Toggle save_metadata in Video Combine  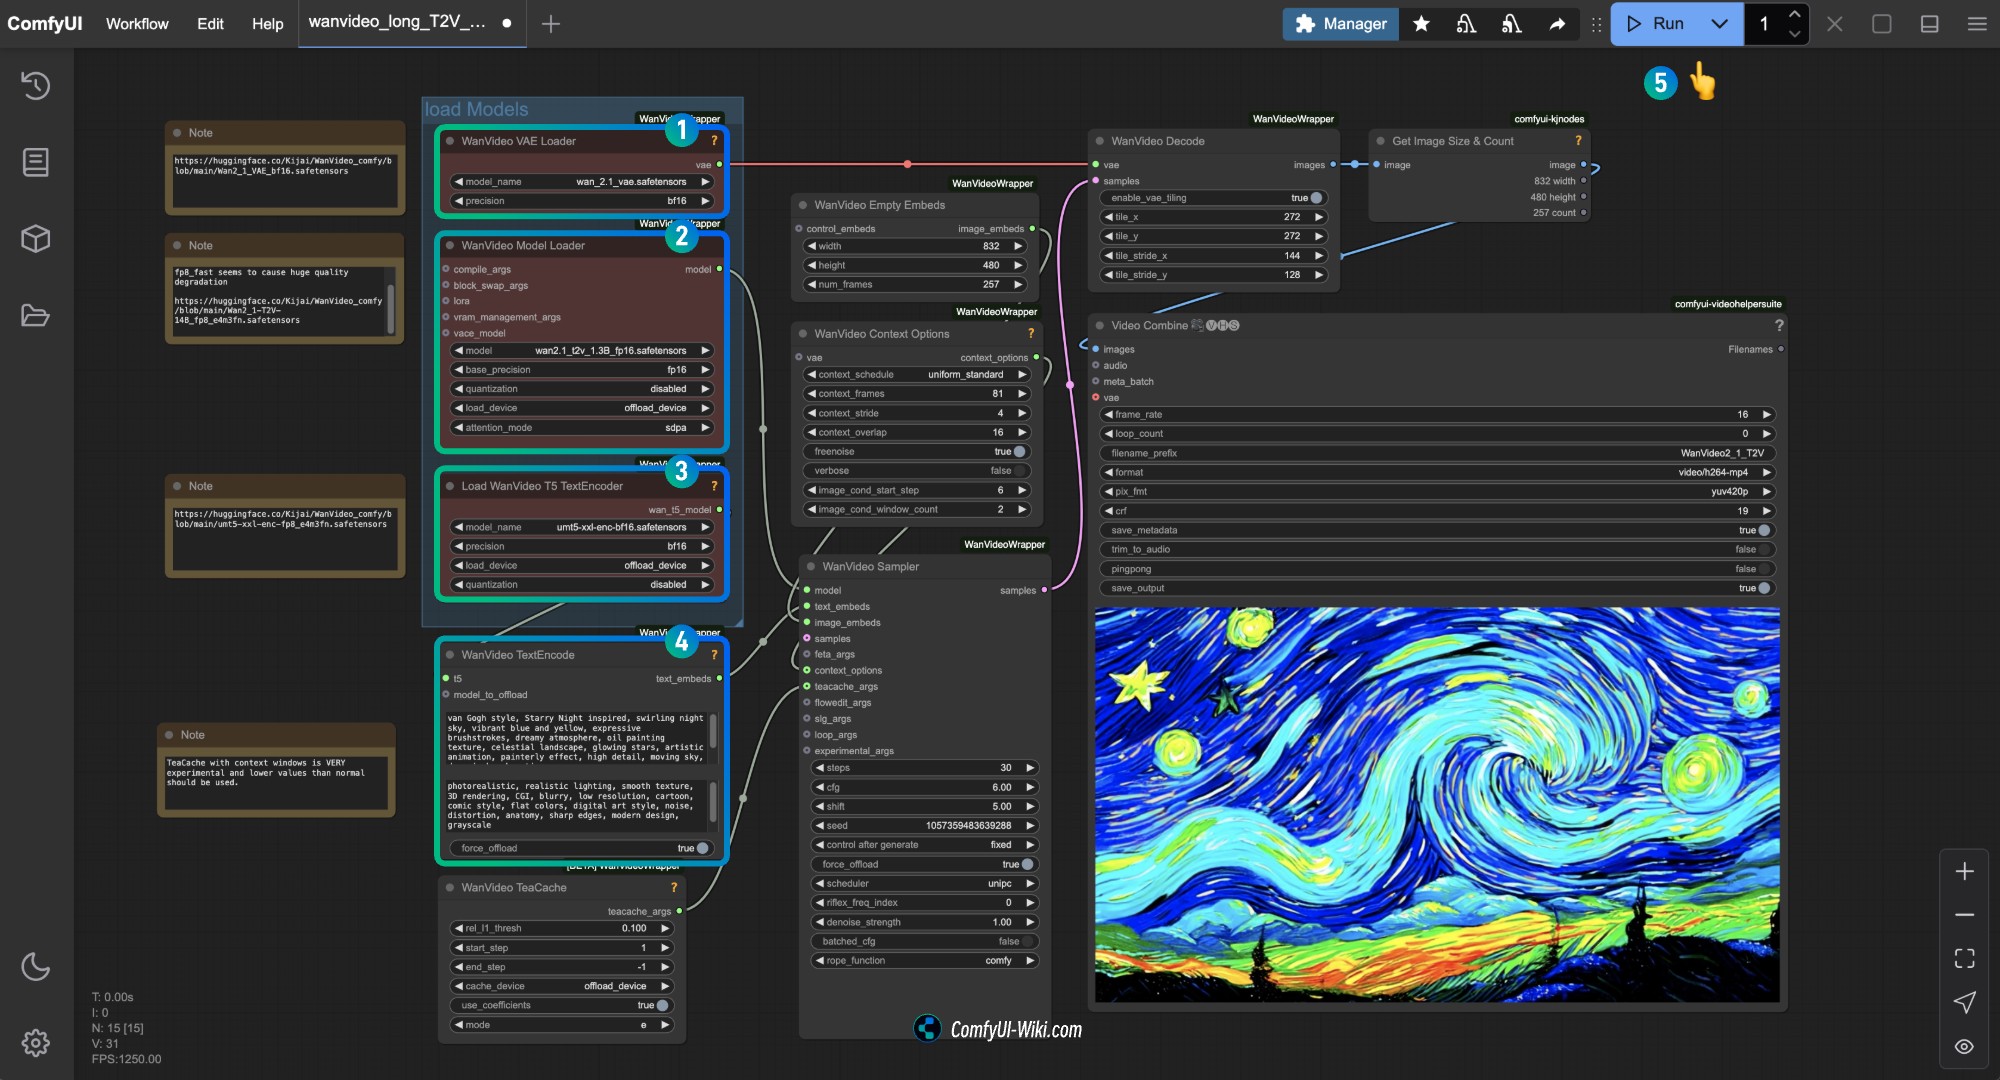(x=1437, y=530)
